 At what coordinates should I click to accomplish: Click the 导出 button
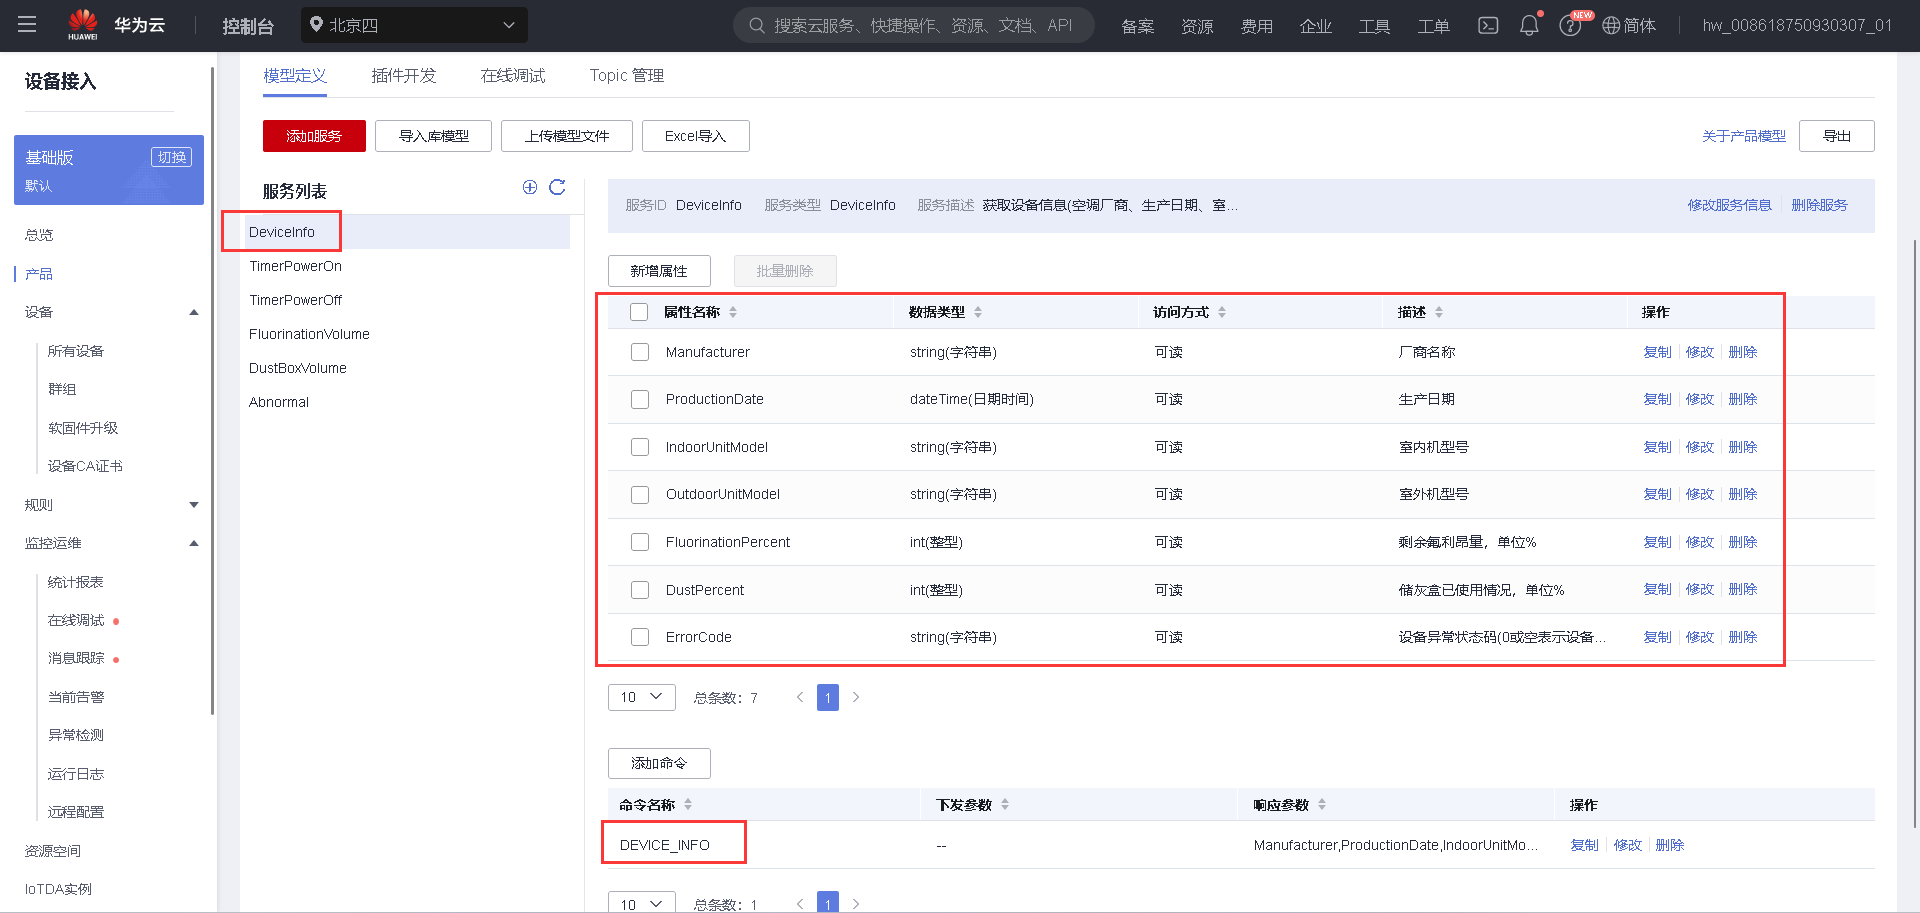pos(1837,136)
